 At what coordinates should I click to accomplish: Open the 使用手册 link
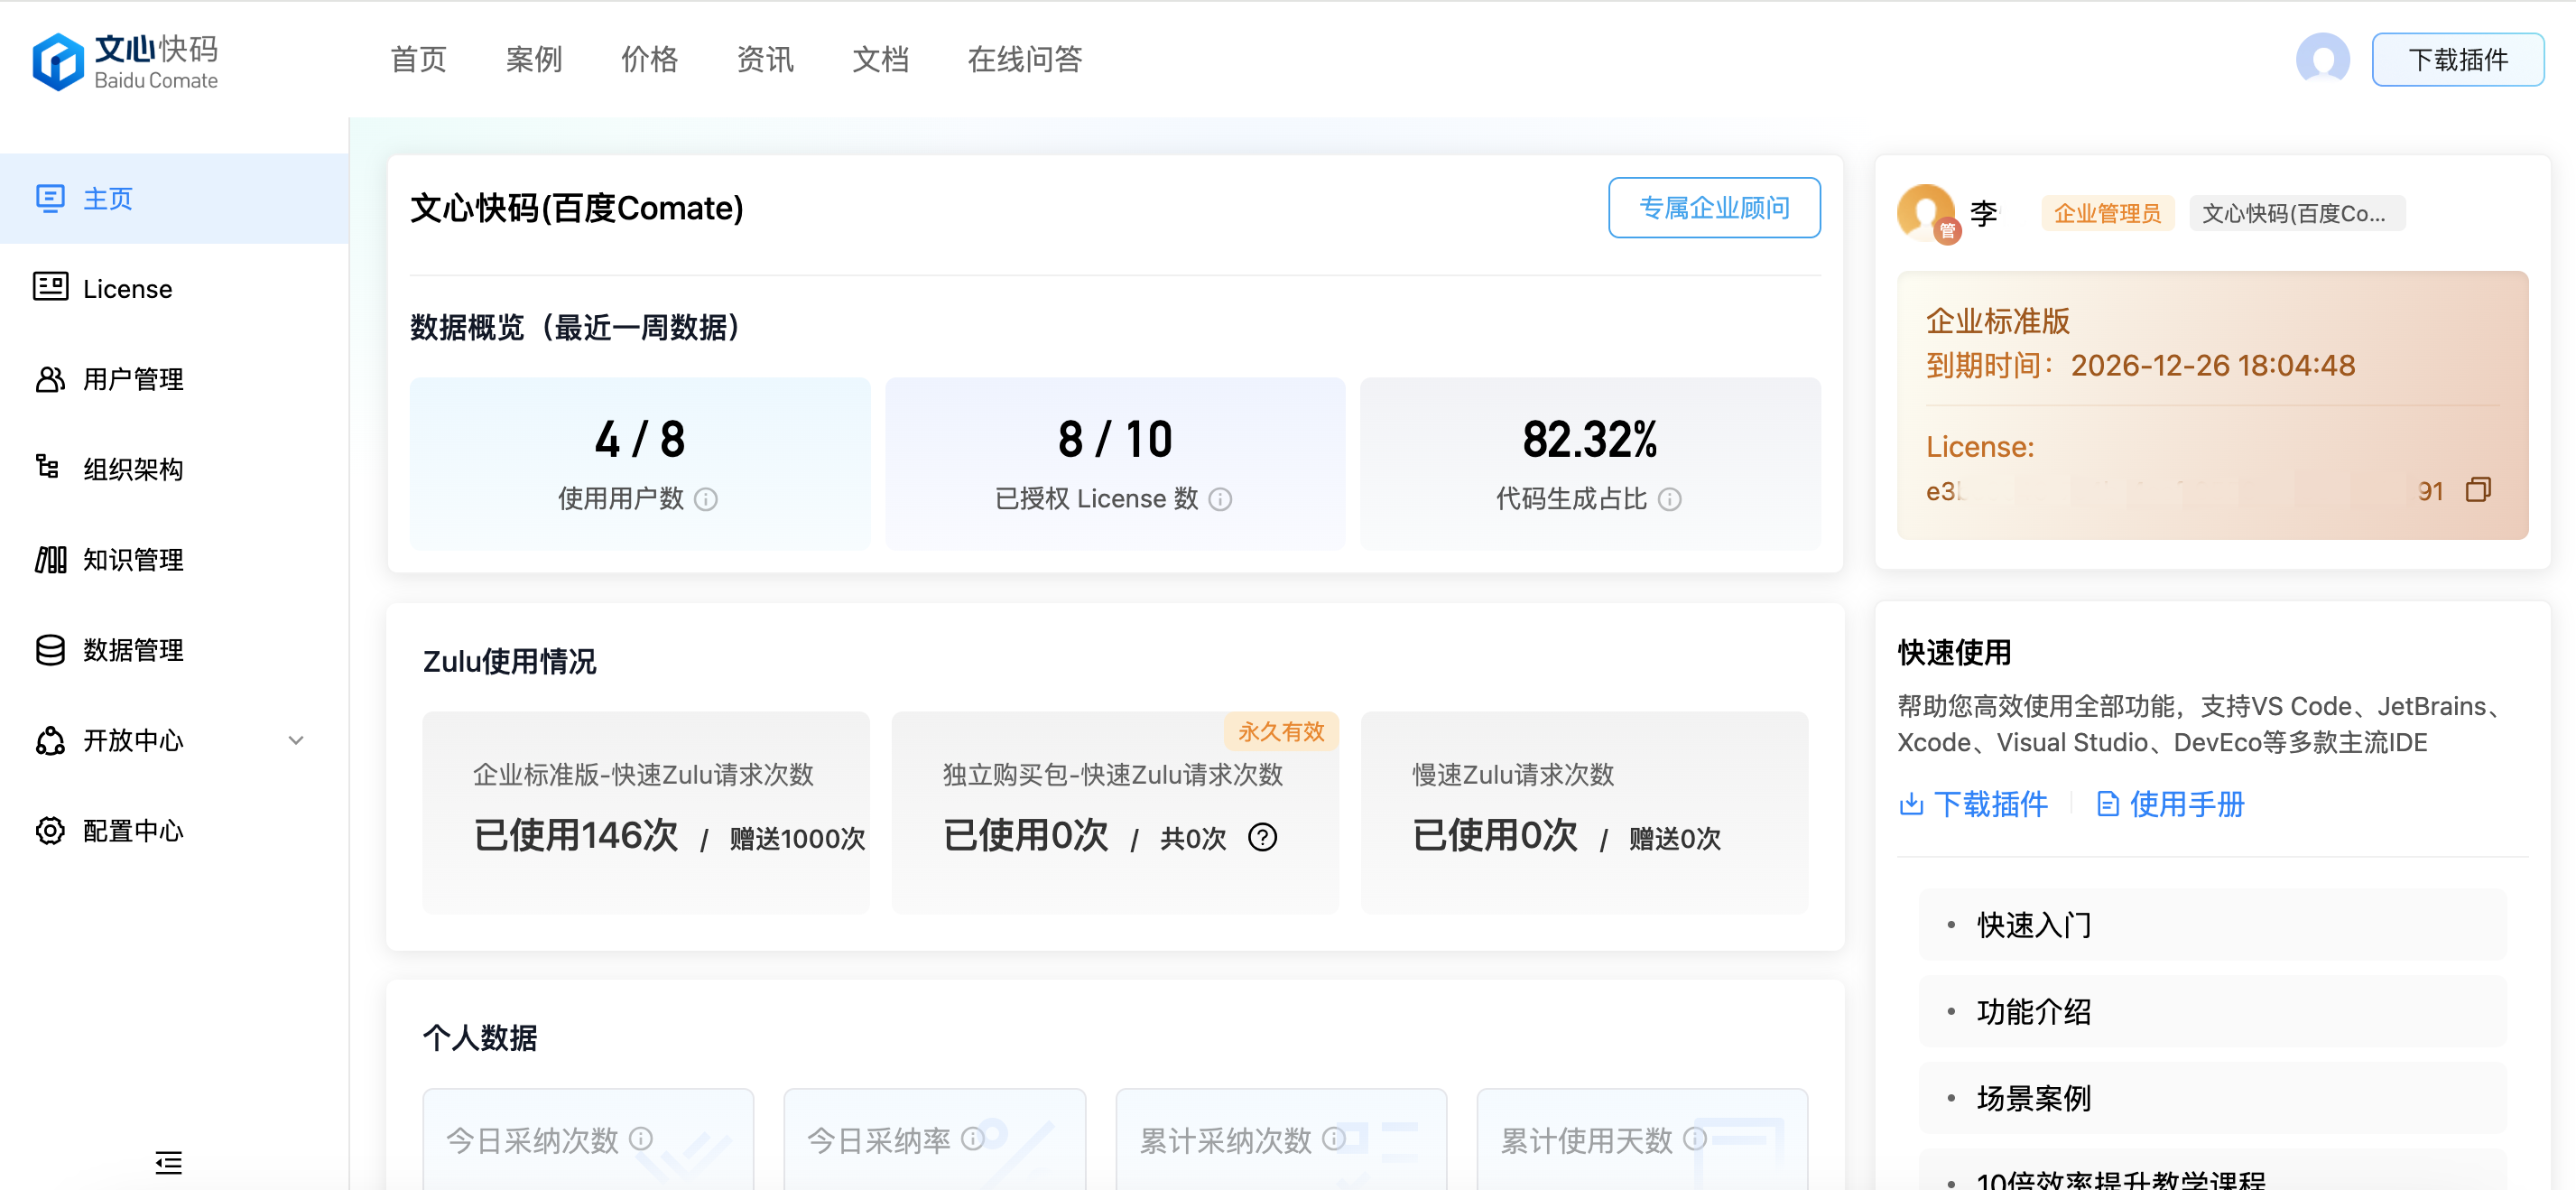(x=2187, y=804)
